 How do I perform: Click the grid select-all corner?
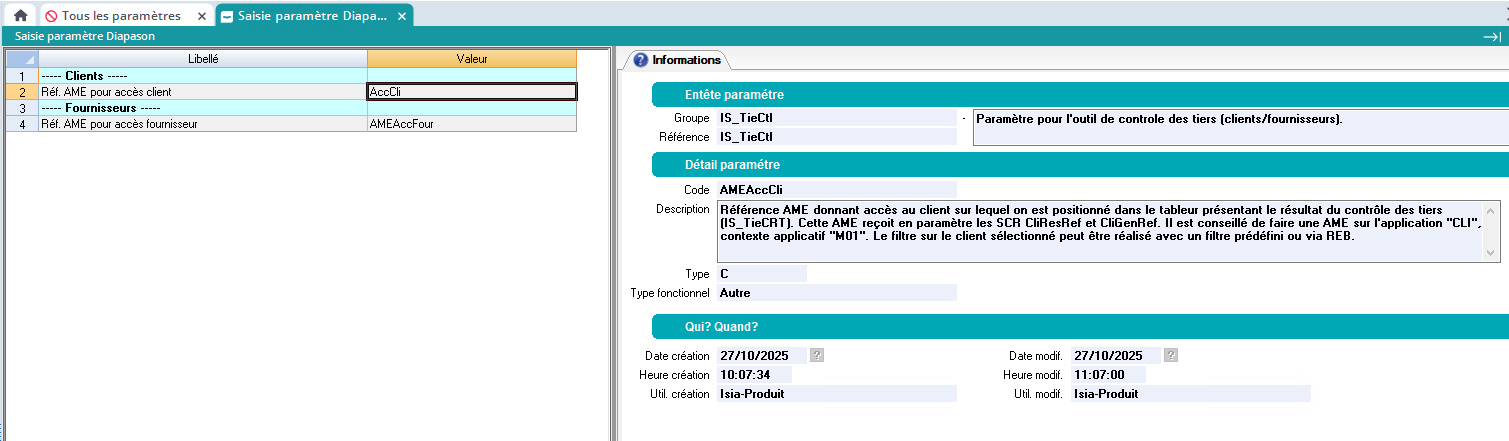coord(21,59)
